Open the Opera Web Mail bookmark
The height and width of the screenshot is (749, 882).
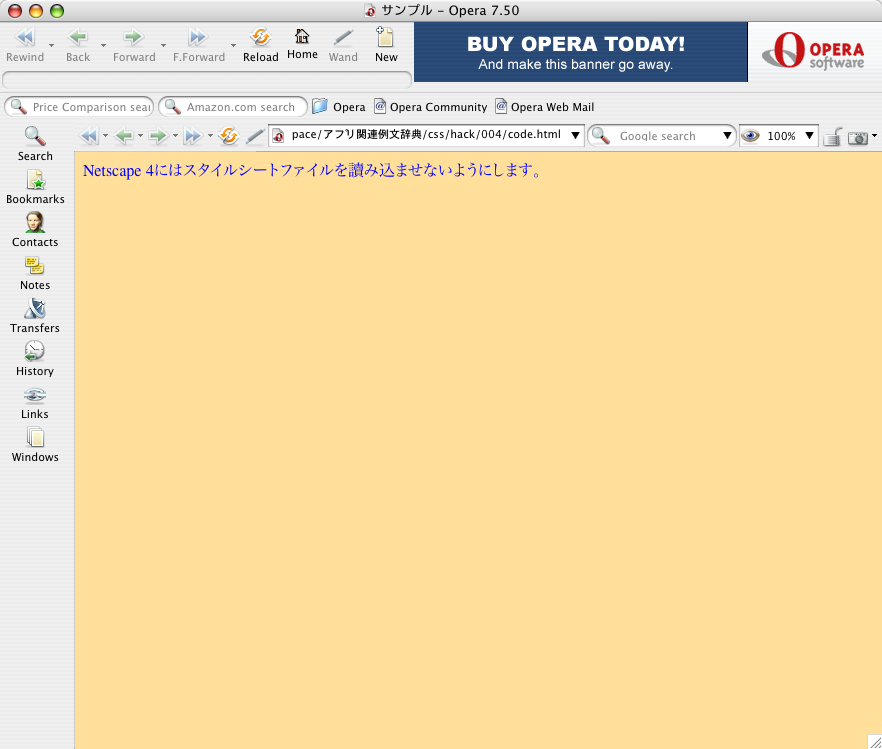tap(544, 107)
